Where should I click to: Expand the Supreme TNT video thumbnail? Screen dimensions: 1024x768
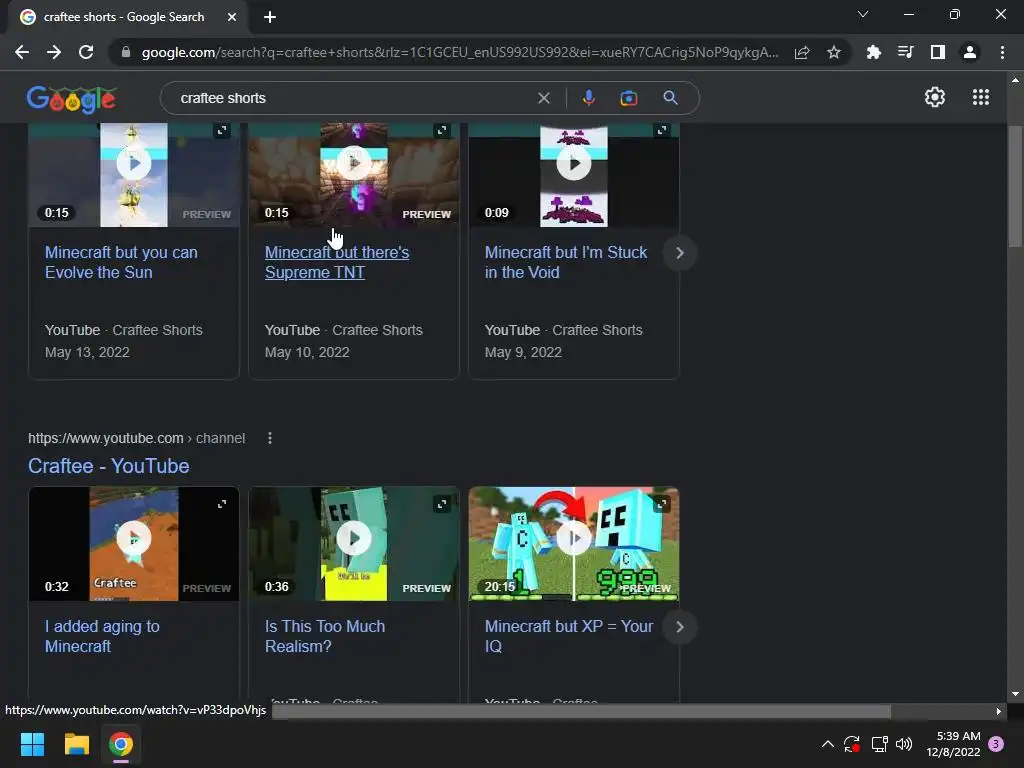pos(442,131)
